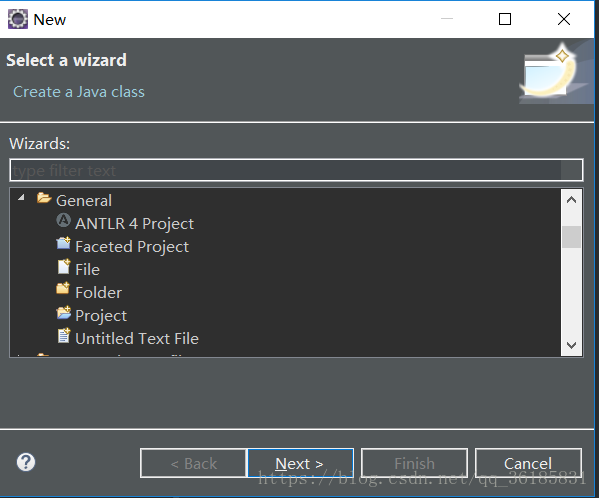Select the Project wizard label
Image resolution: width=599 pixels, height=498 pixels.
click(101, 316)
